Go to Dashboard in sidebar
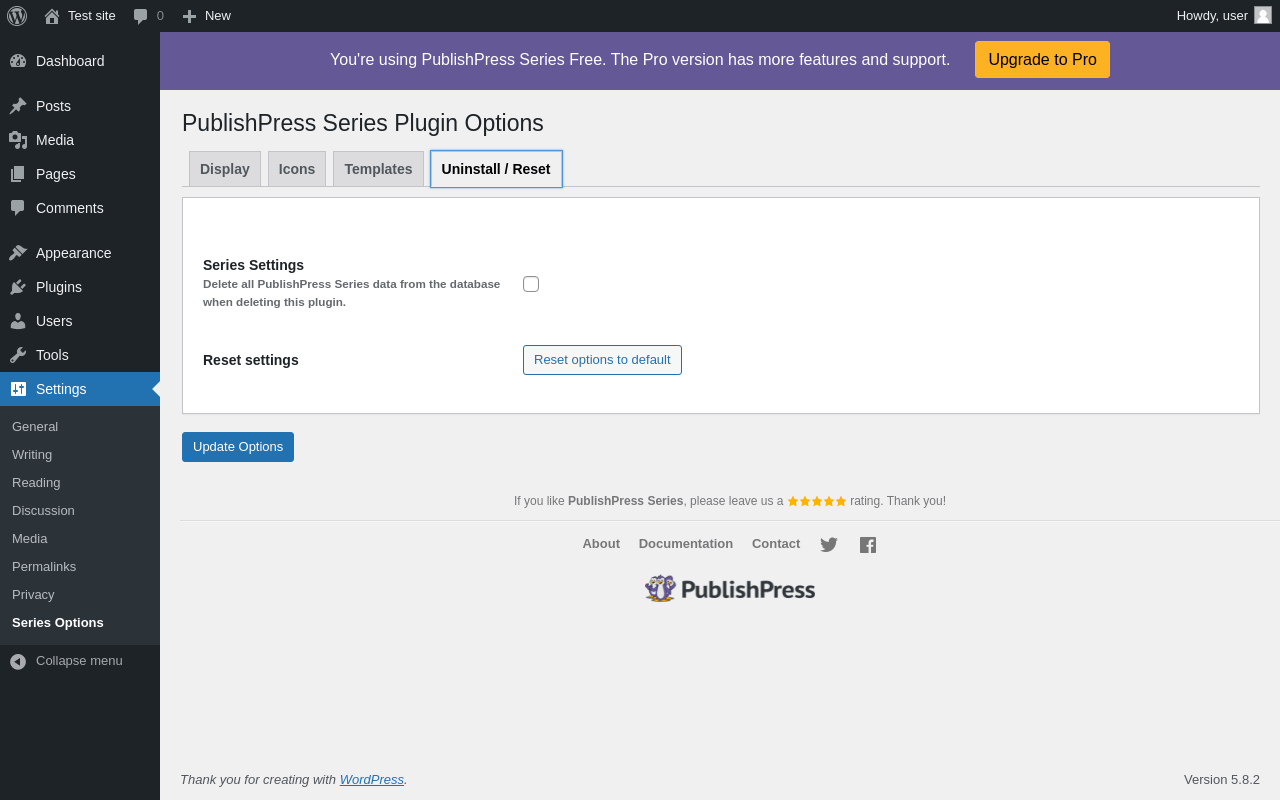This screenshot has height=800, width=1280. click(70, 61)
